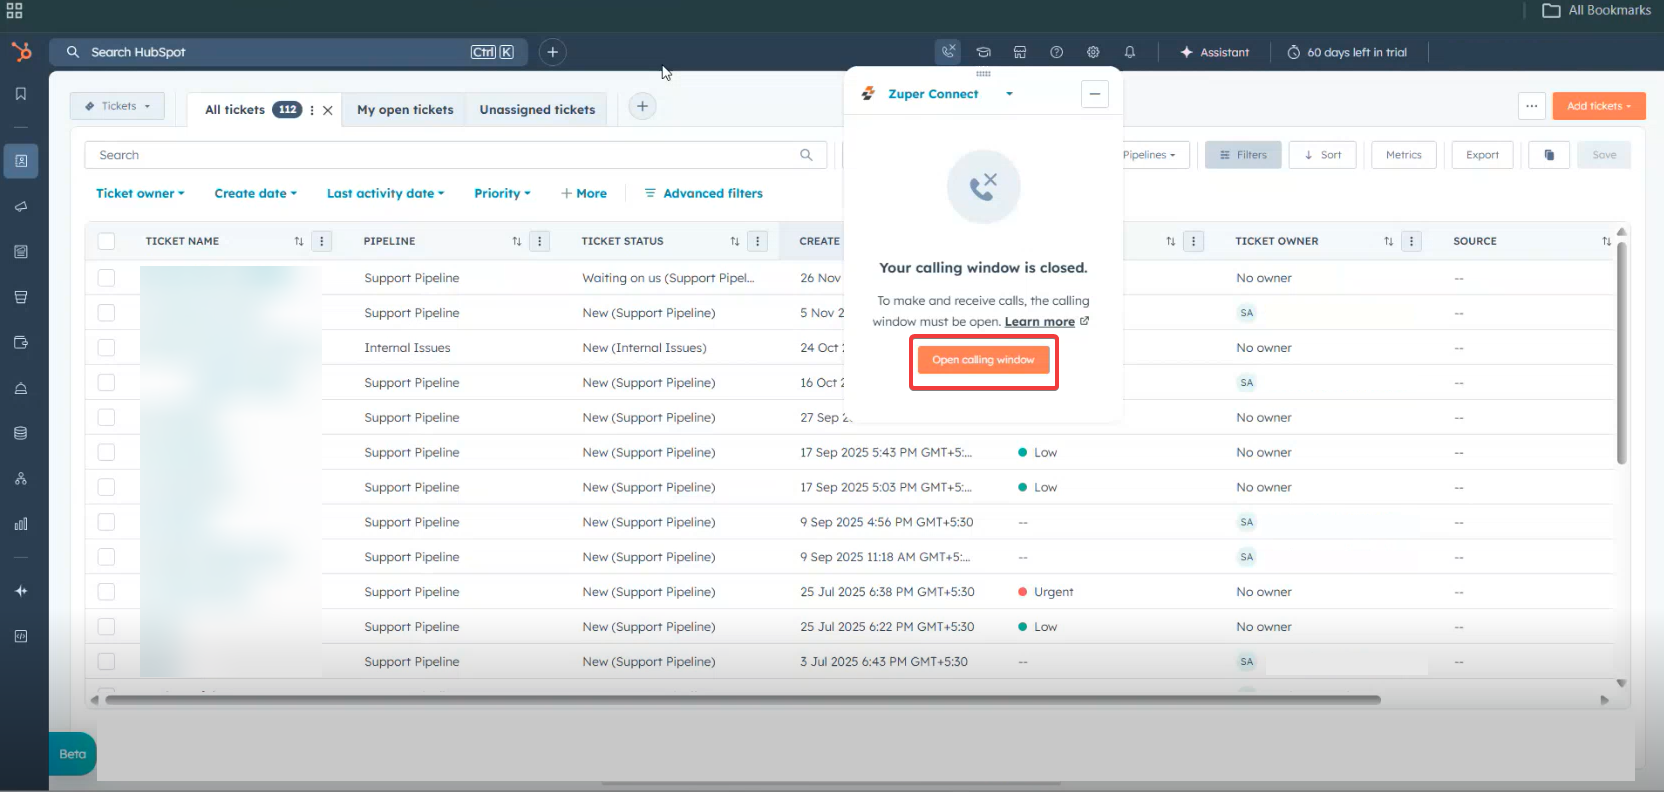Click the Export button
The image size is (1664, 792).
(x=1482, y=155)
